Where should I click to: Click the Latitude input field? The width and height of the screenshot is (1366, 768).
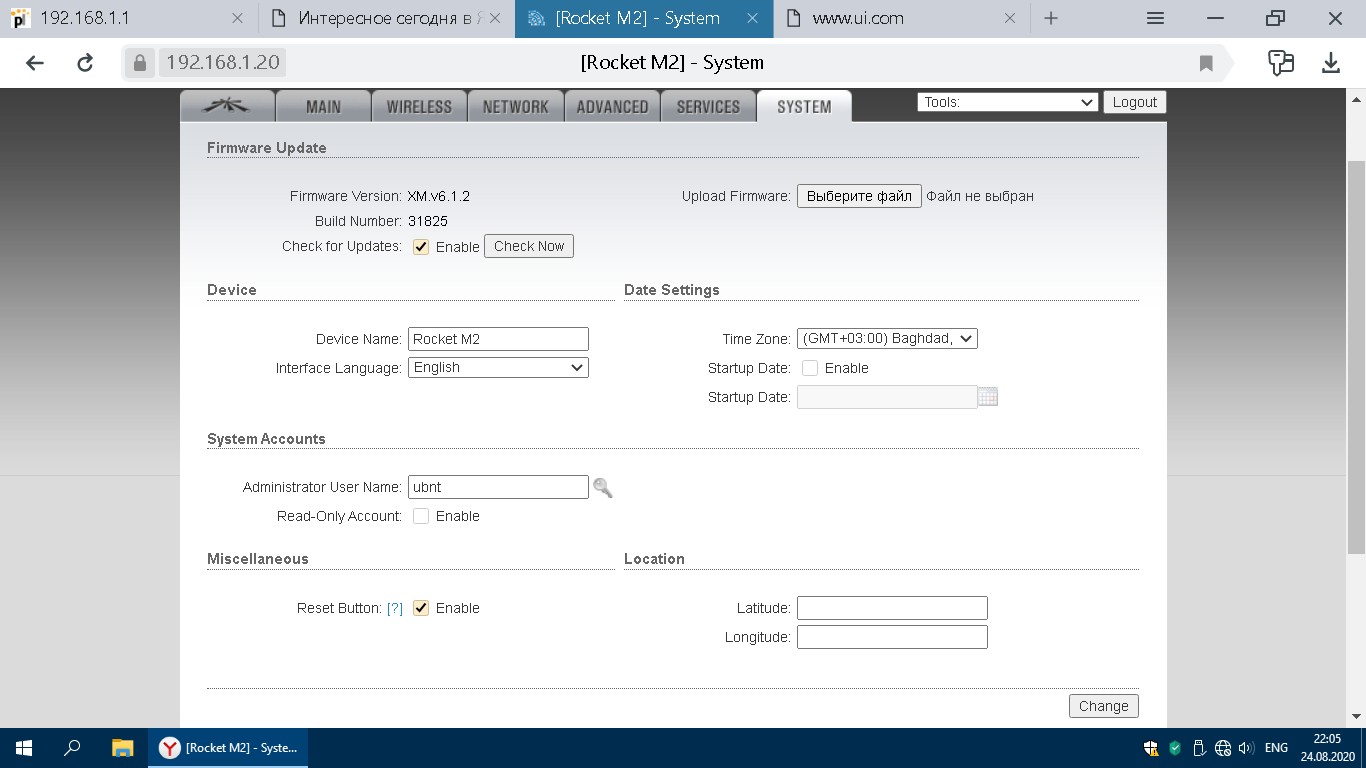click(x=892, y=608)
